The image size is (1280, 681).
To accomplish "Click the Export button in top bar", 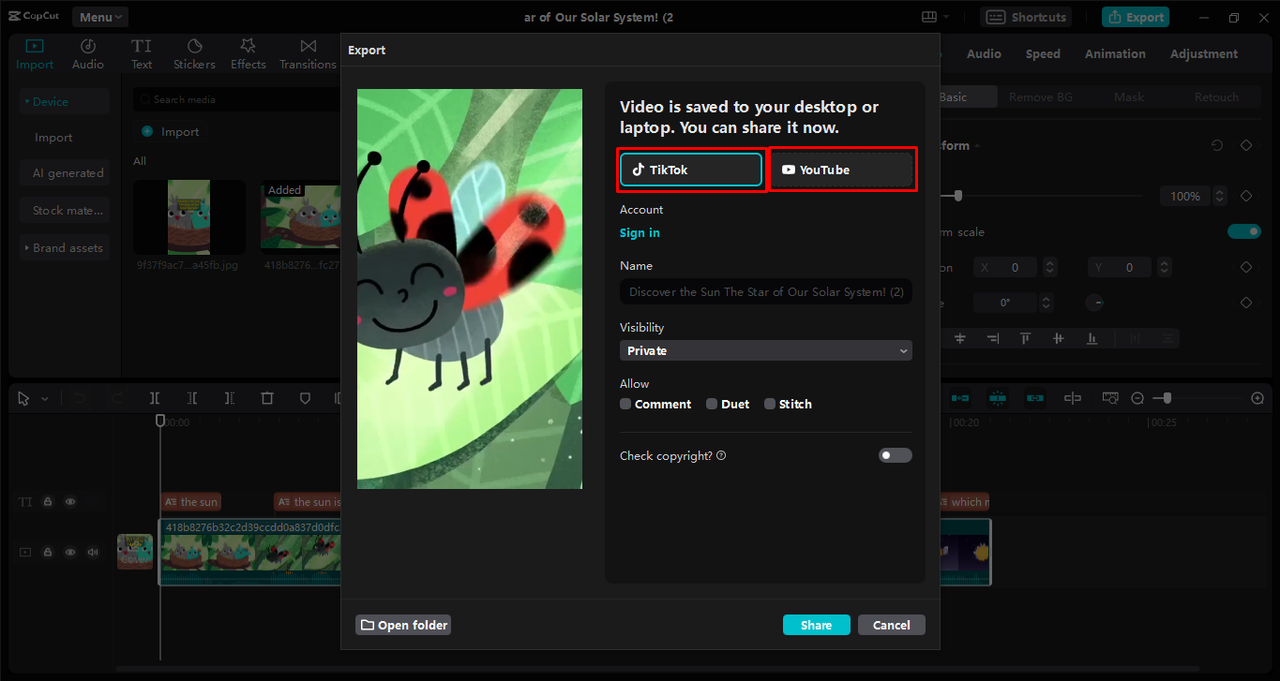I will tap(1135, 17).
